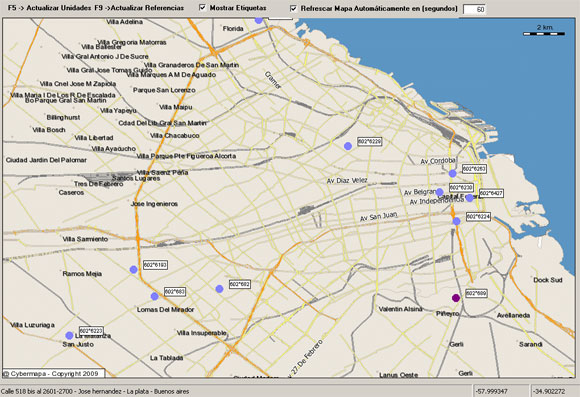Click the purple unit marker near Piñeyro
Viewport: 580px width, 397px height.
pyautogui.click(x=456, y=298)
